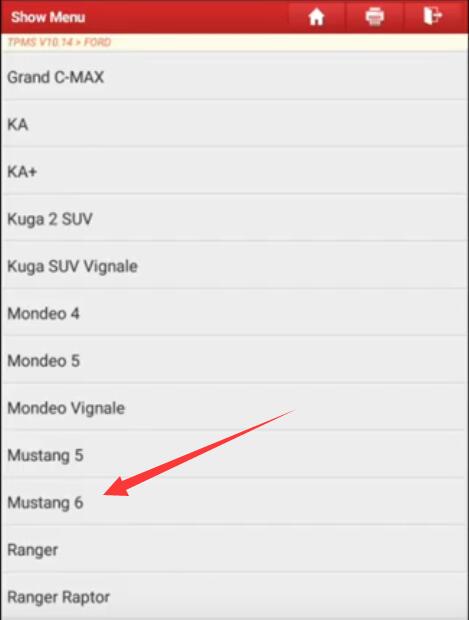Click the Exit icon in header
469x620 pixels.
(x=432, y=17)
